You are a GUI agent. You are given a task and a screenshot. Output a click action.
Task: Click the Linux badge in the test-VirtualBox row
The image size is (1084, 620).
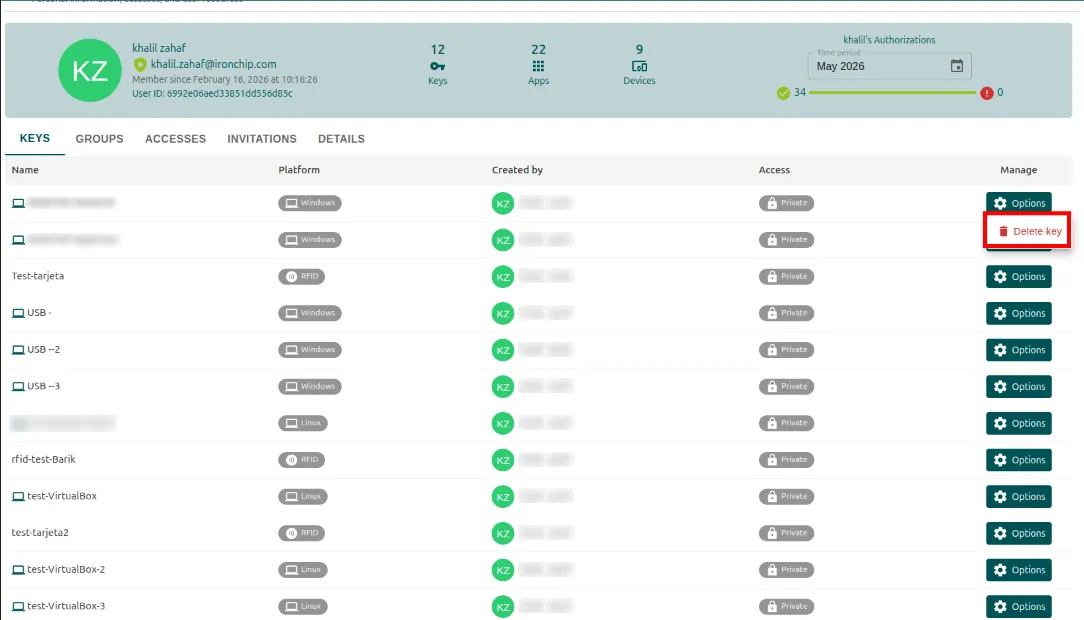(x=303, y=496)
